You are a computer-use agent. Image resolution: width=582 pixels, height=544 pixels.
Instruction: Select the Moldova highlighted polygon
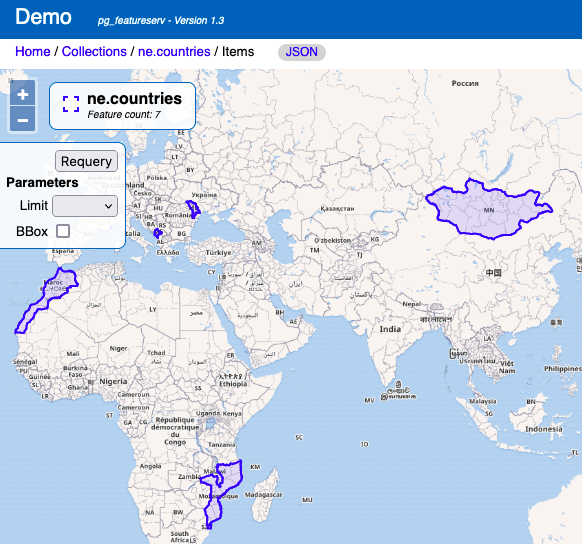point(193,209)
